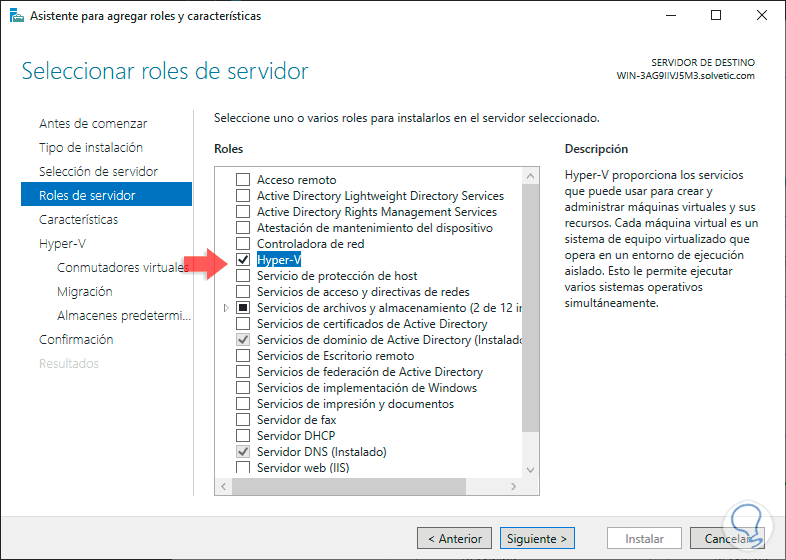Open the Tipo de instalación page
The width and height of the screenshot is (786, 560).
point(90,148)
